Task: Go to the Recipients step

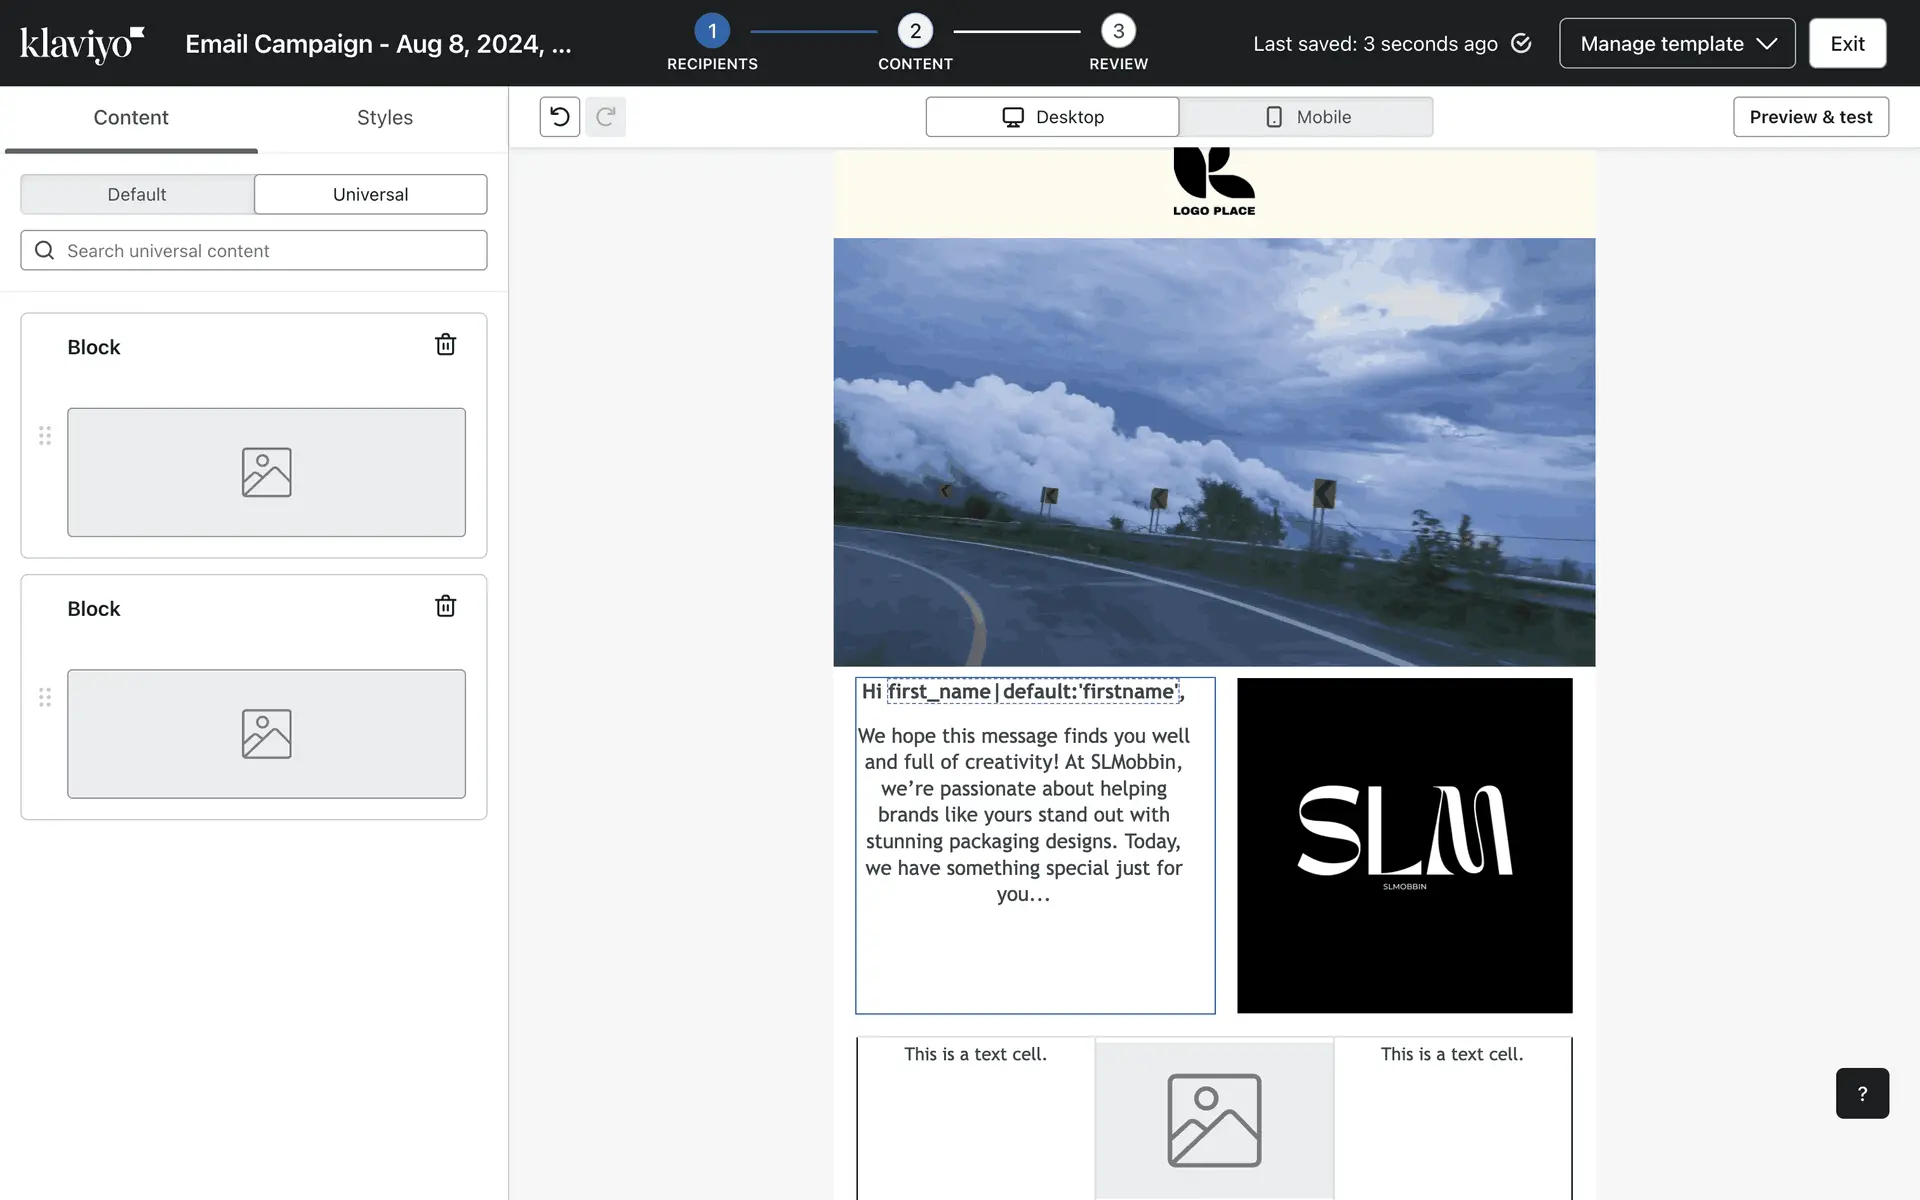Action: click(x=712, y=32)
